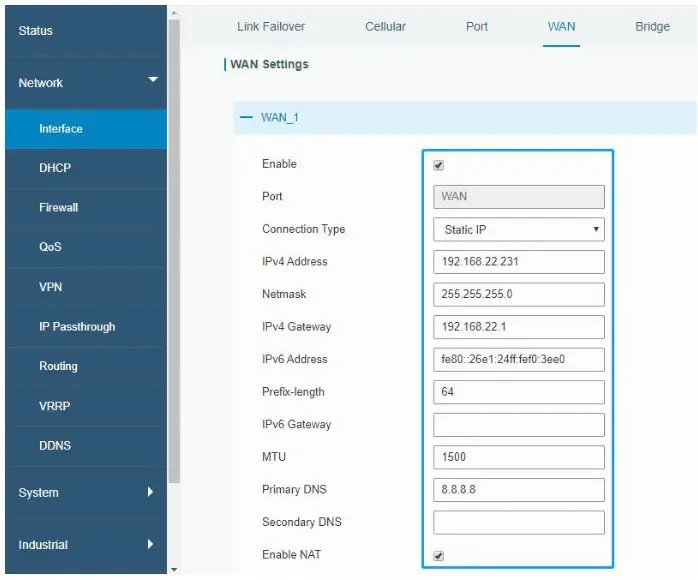Click the Primary DNS label
This screenshot has width=698, height=580.
[x=294, y=490]
